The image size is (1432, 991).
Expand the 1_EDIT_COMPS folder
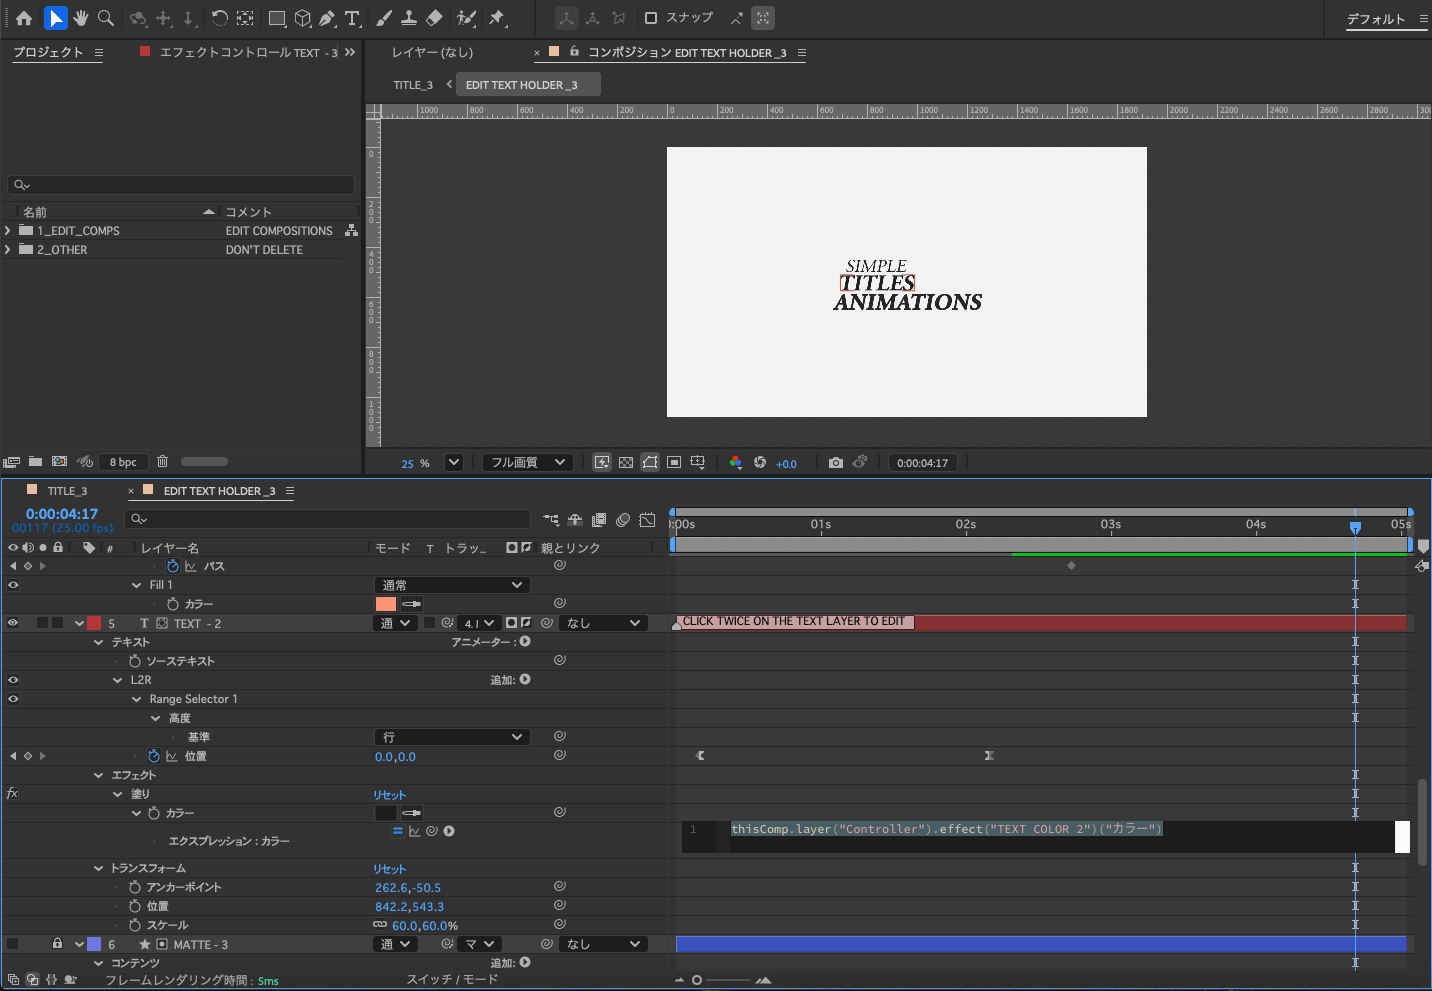[x=9, y=231]
